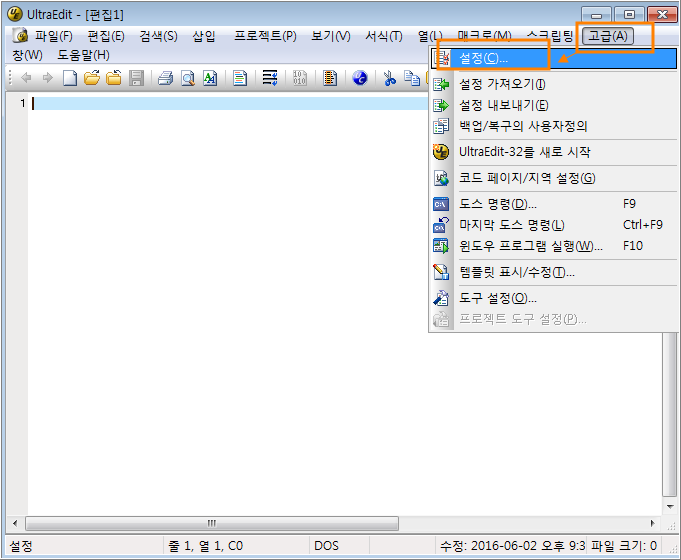This screenshot has height=560, width=681.
Task: Copy selection with copy icon
Action: pyautogui.click(x=412, y=78)
